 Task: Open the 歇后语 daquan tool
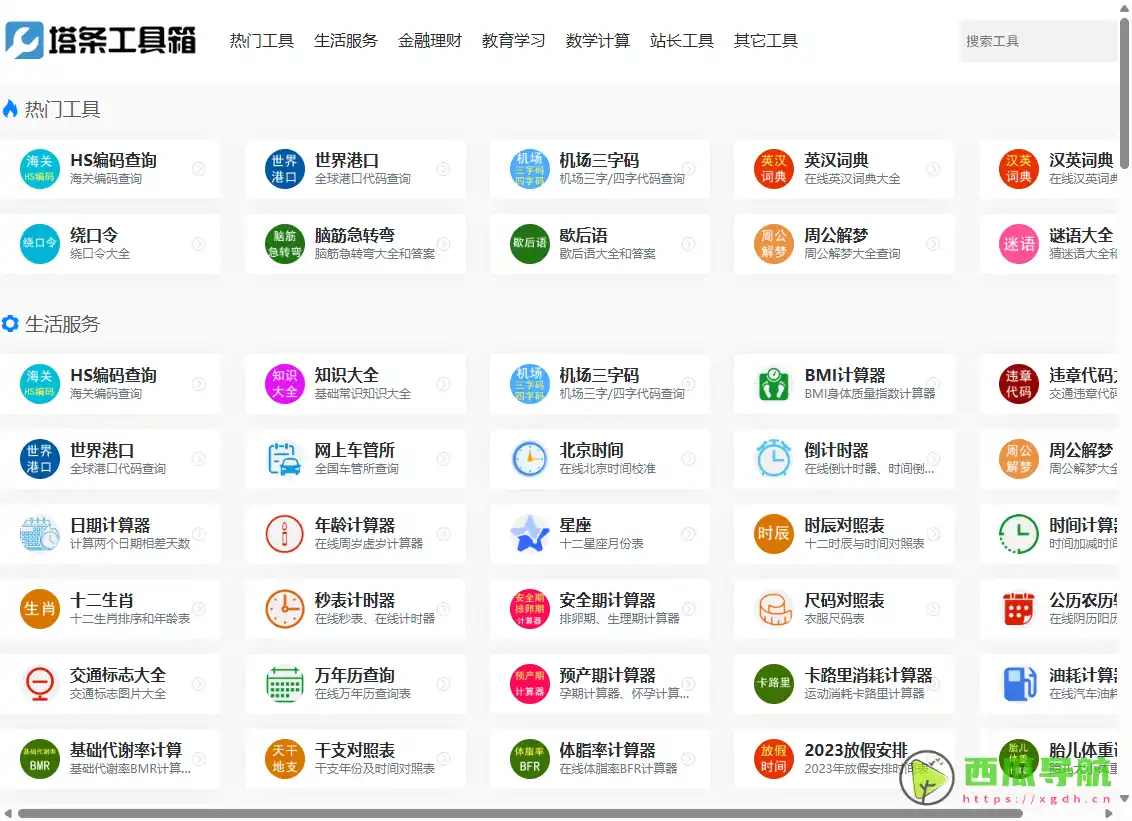(x=600, y=244)
